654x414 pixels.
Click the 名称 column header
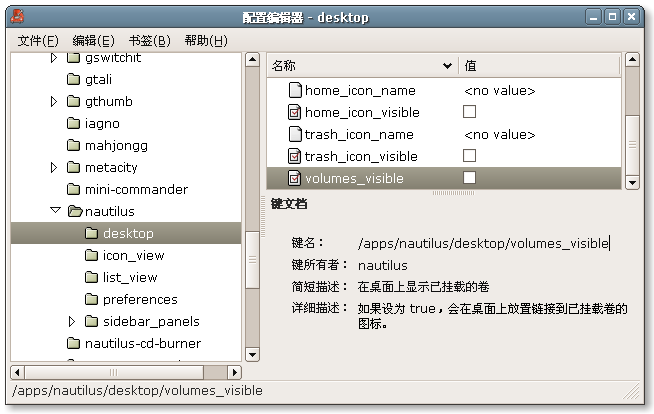click(x=362, y=66)
